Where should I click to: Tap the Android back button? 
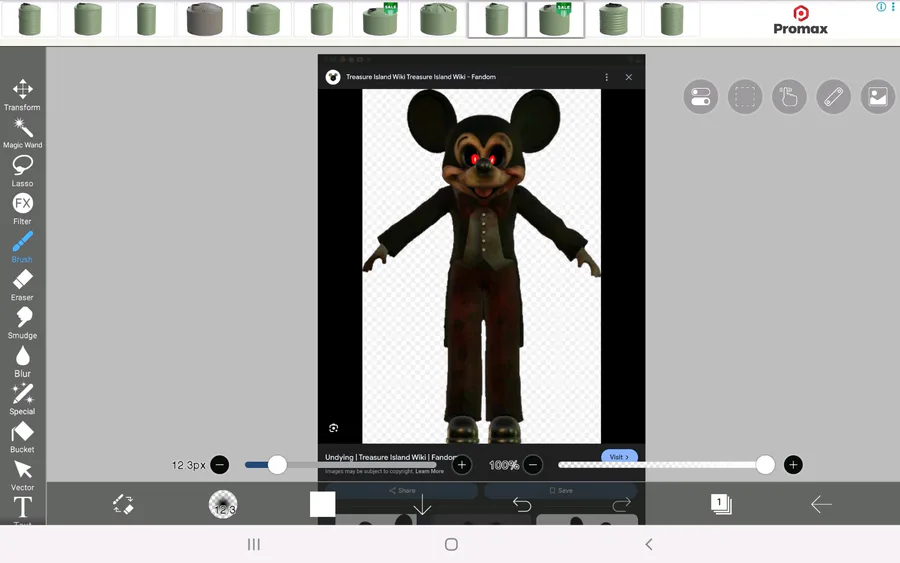coord(649,544)
